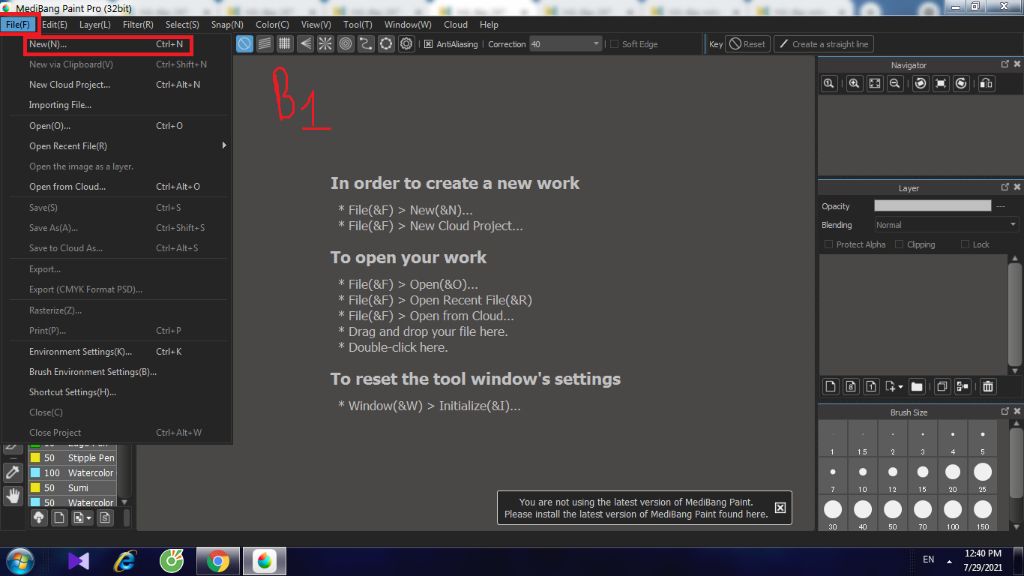Click the Navigator zoom 100% icon
Image resolution: width=1024 pixels, height=576 pixels.
point(829,84)
